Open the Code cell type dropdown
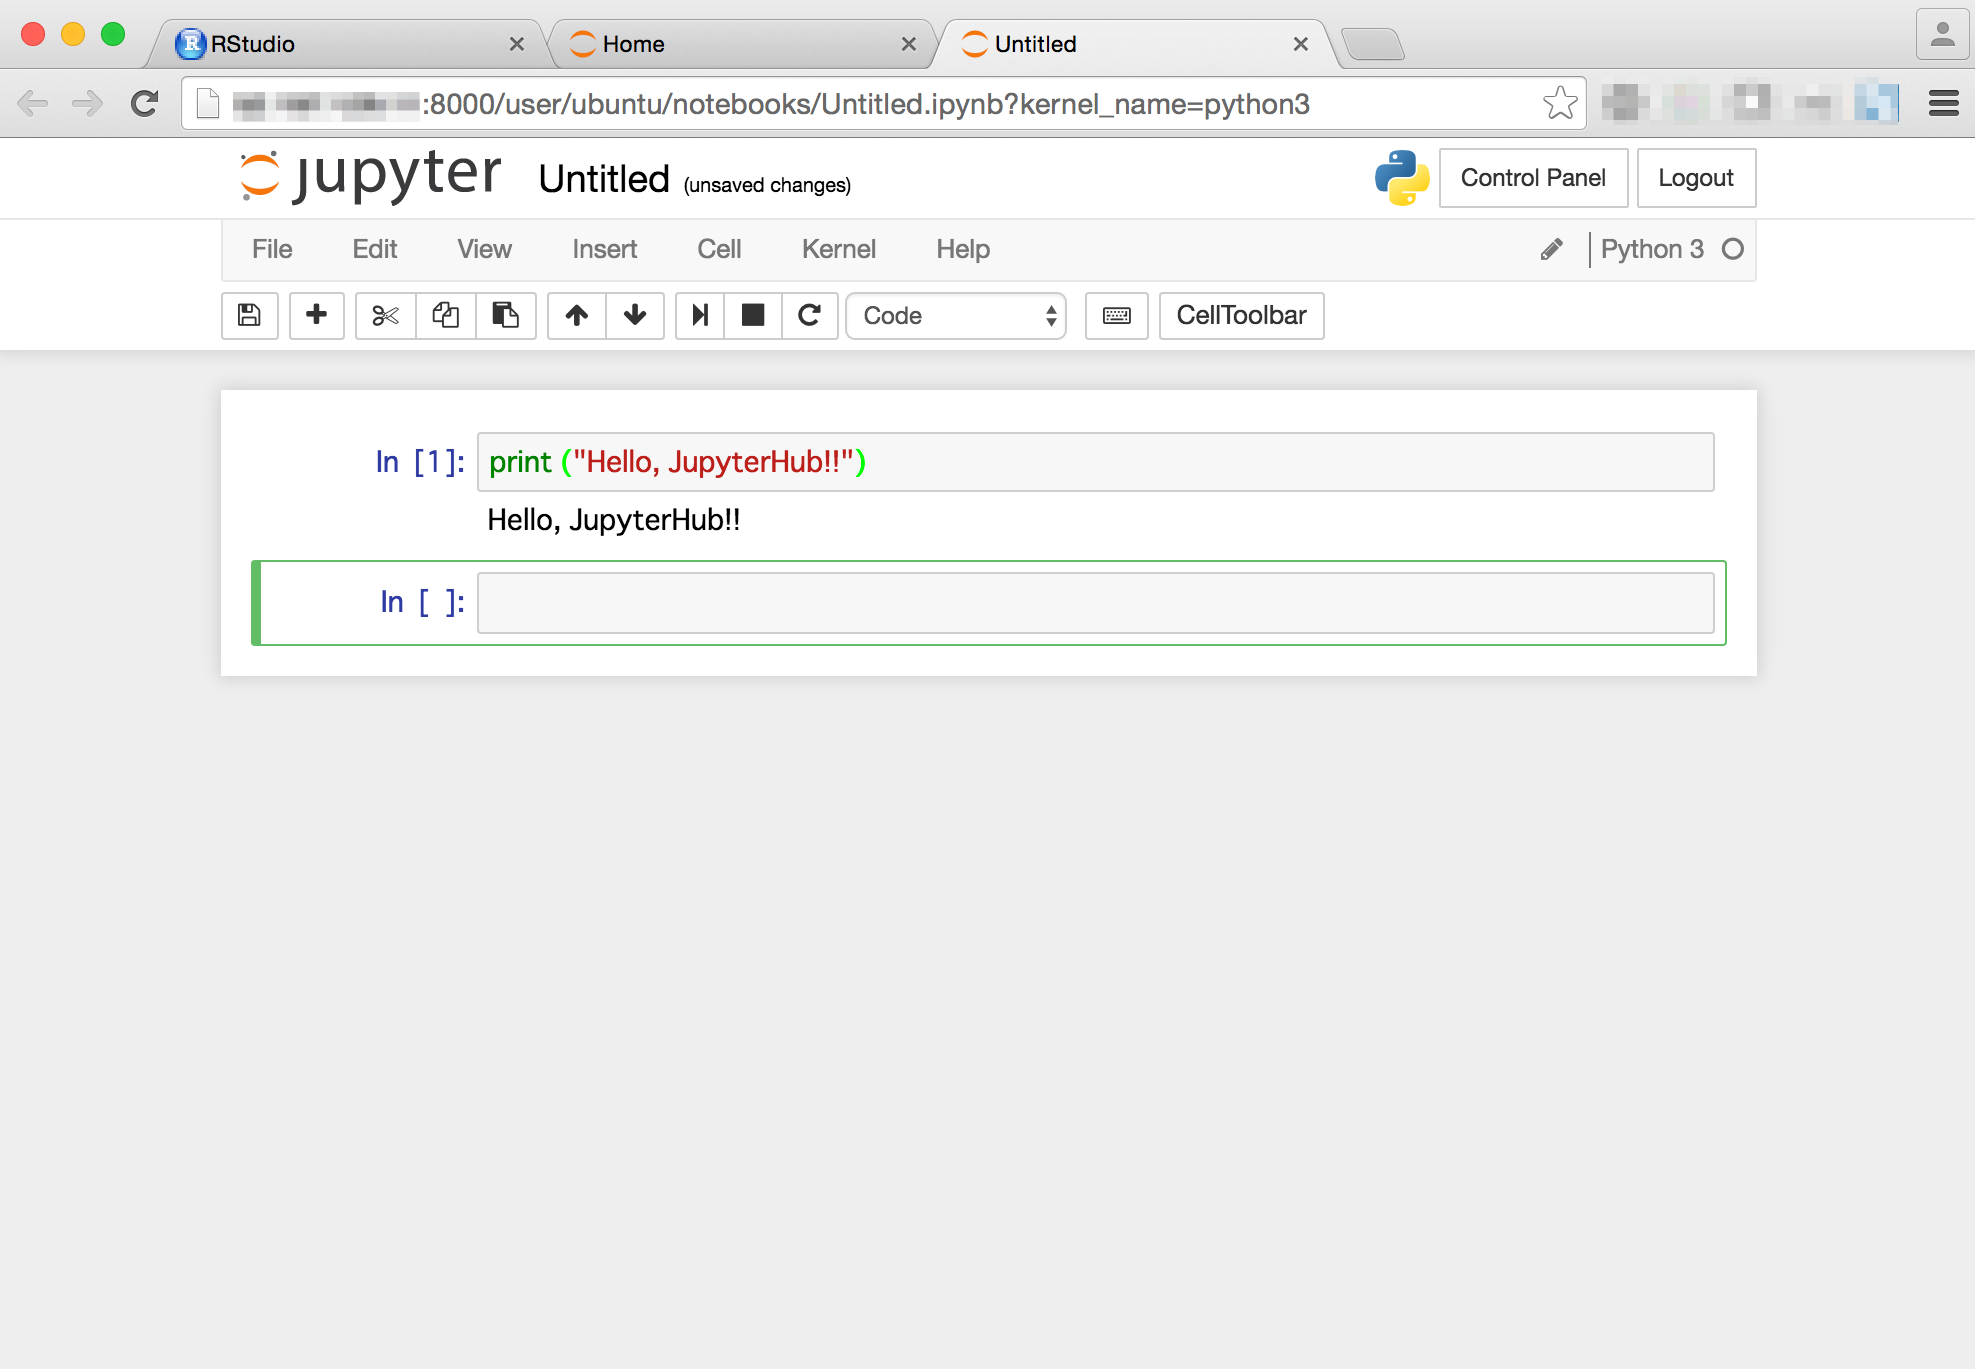This screenshot has width=1975, height=1369. tap(956, 316)
